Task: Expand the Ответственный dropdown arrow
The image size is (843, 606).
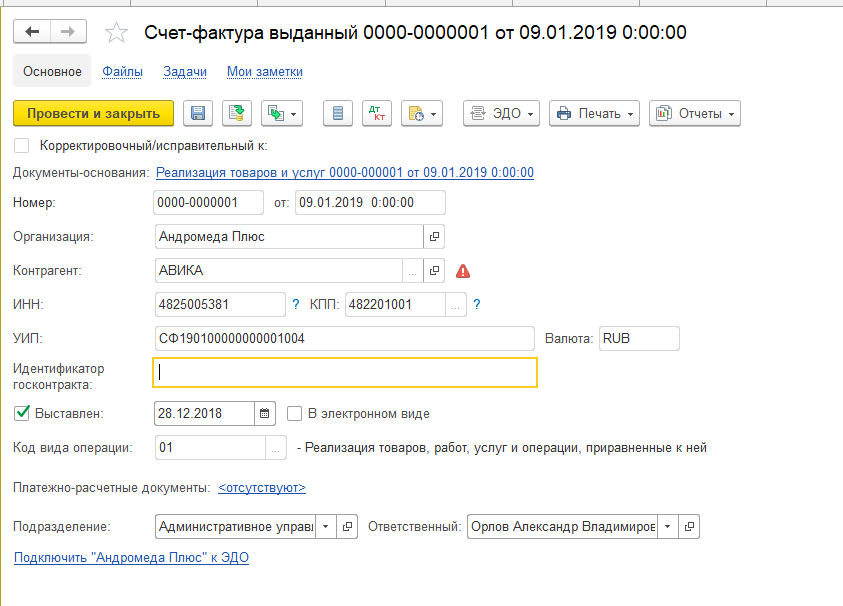Action: (x=668, y=526)
